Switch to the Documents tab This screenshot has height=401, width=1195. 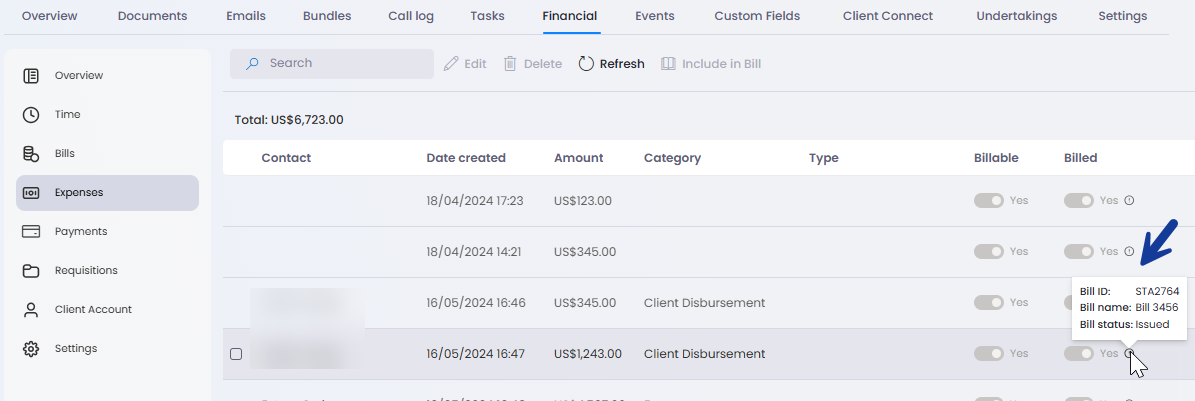coord(152,16)
